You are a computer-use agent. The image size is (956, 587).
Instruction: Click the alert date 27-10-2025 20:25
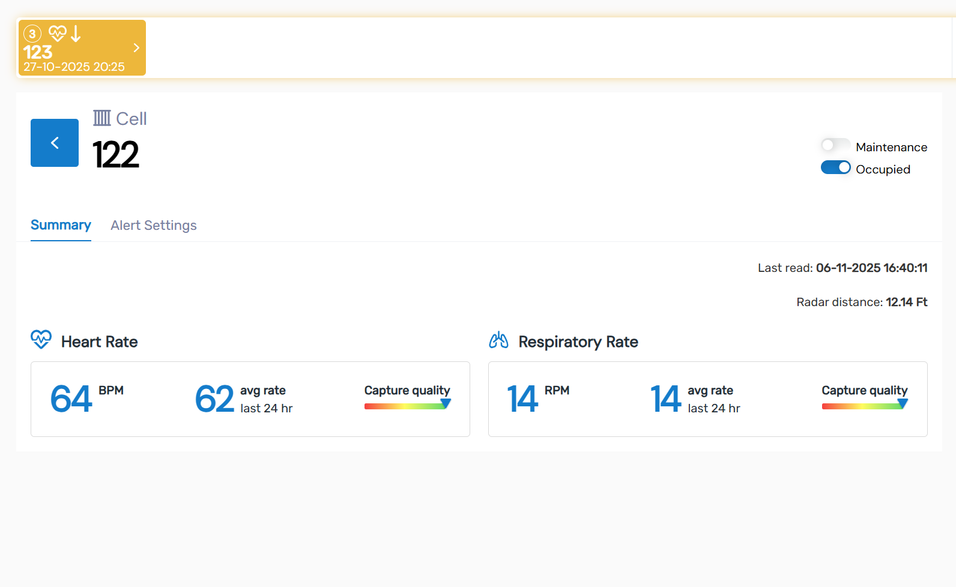pyautogui.click(x=74, y=66)
